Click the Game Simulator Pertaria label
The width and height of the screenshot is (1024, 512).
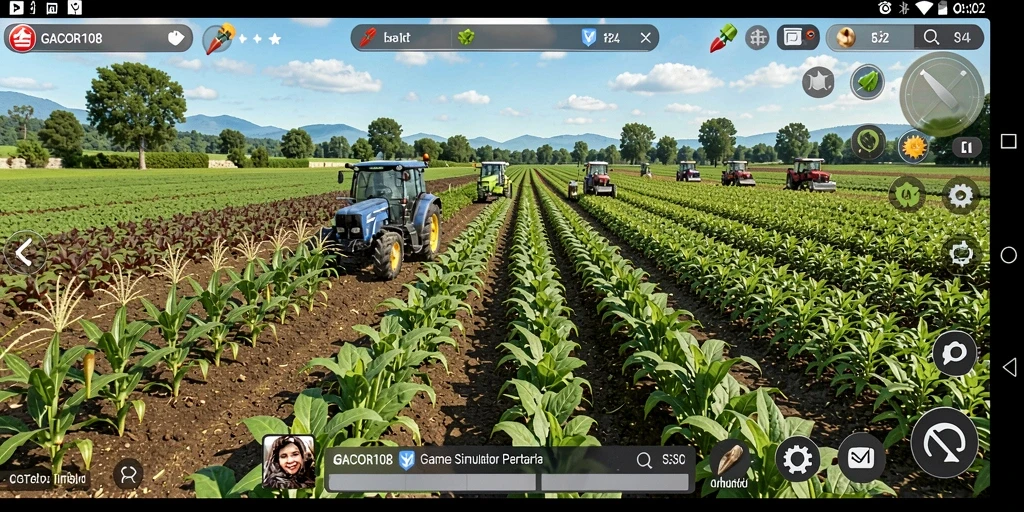coord(481,459)
